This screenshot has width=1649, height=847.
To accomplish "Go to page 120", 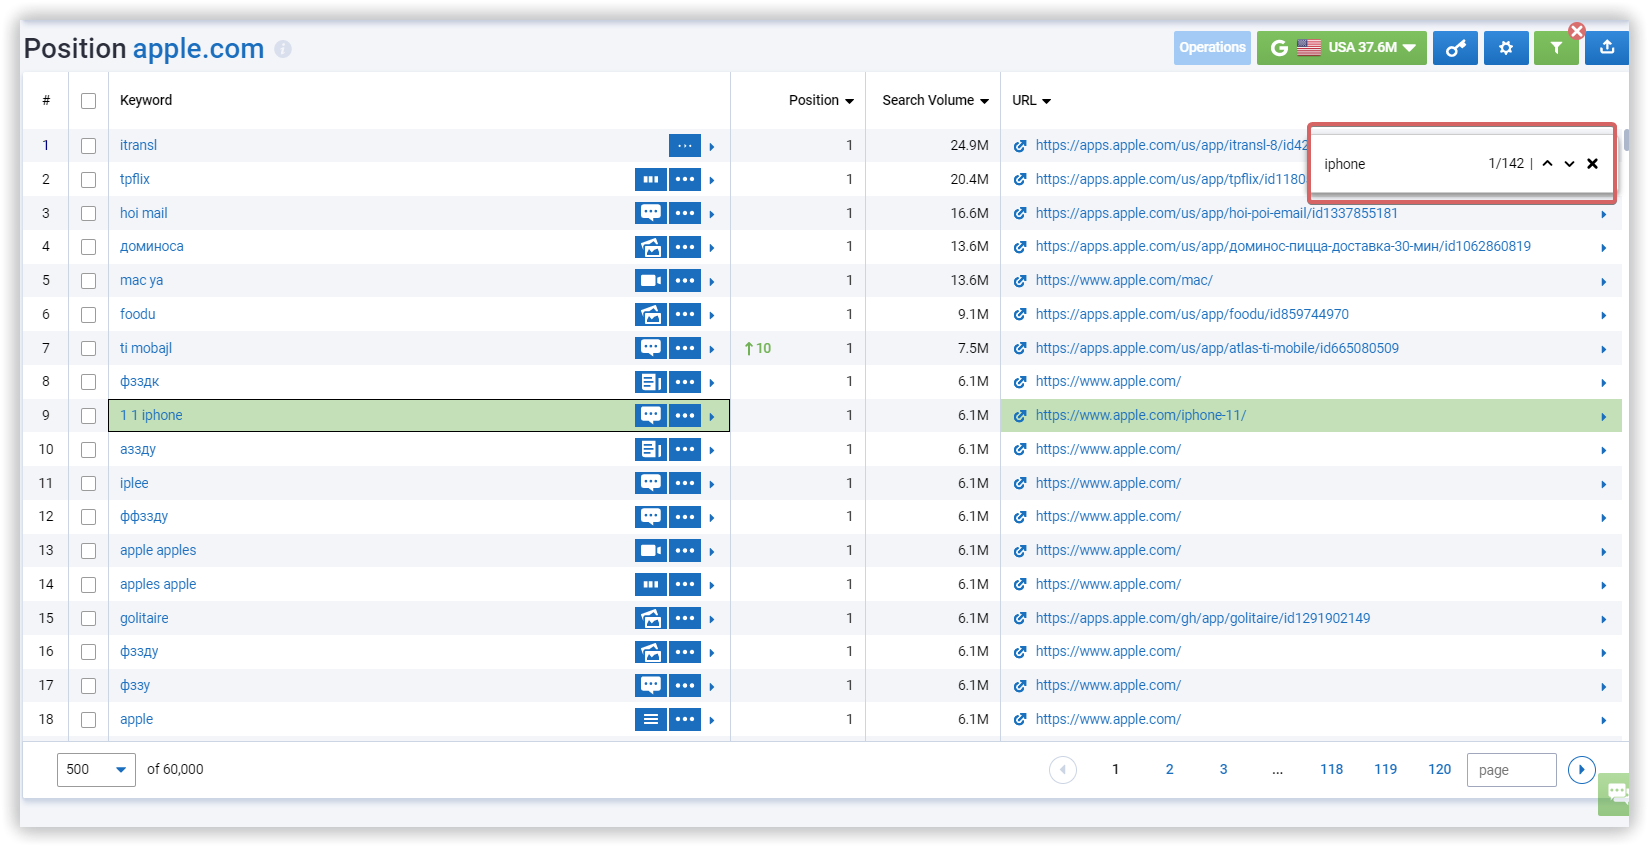I will click(x=1439, y=769).
